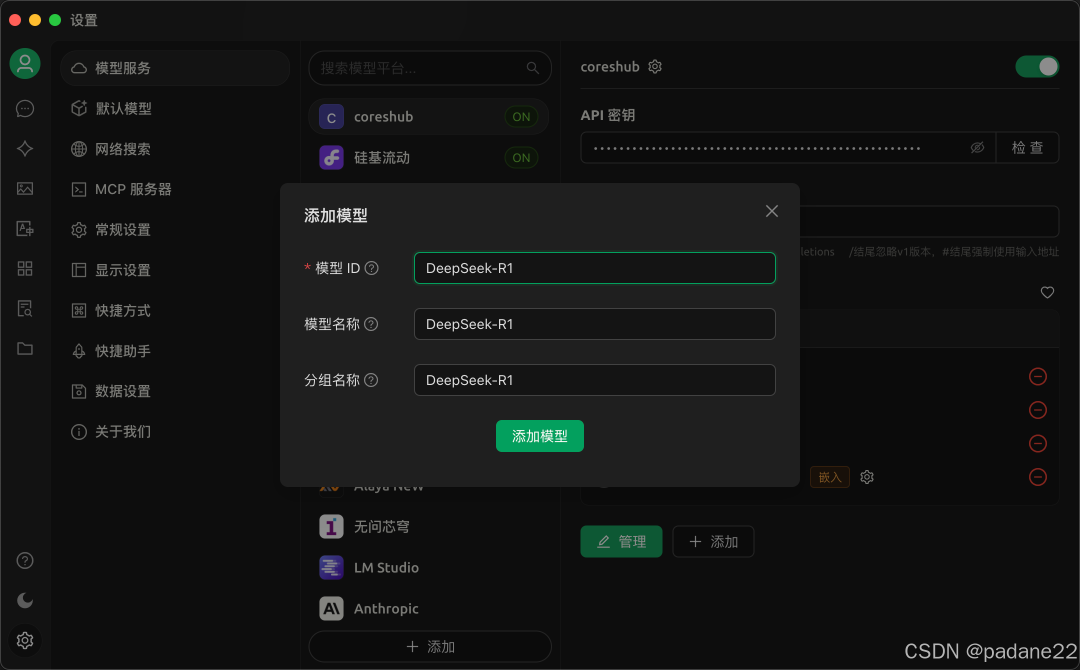
Task: Switch theme with the moon icon
Action: [x=25, y=600]
